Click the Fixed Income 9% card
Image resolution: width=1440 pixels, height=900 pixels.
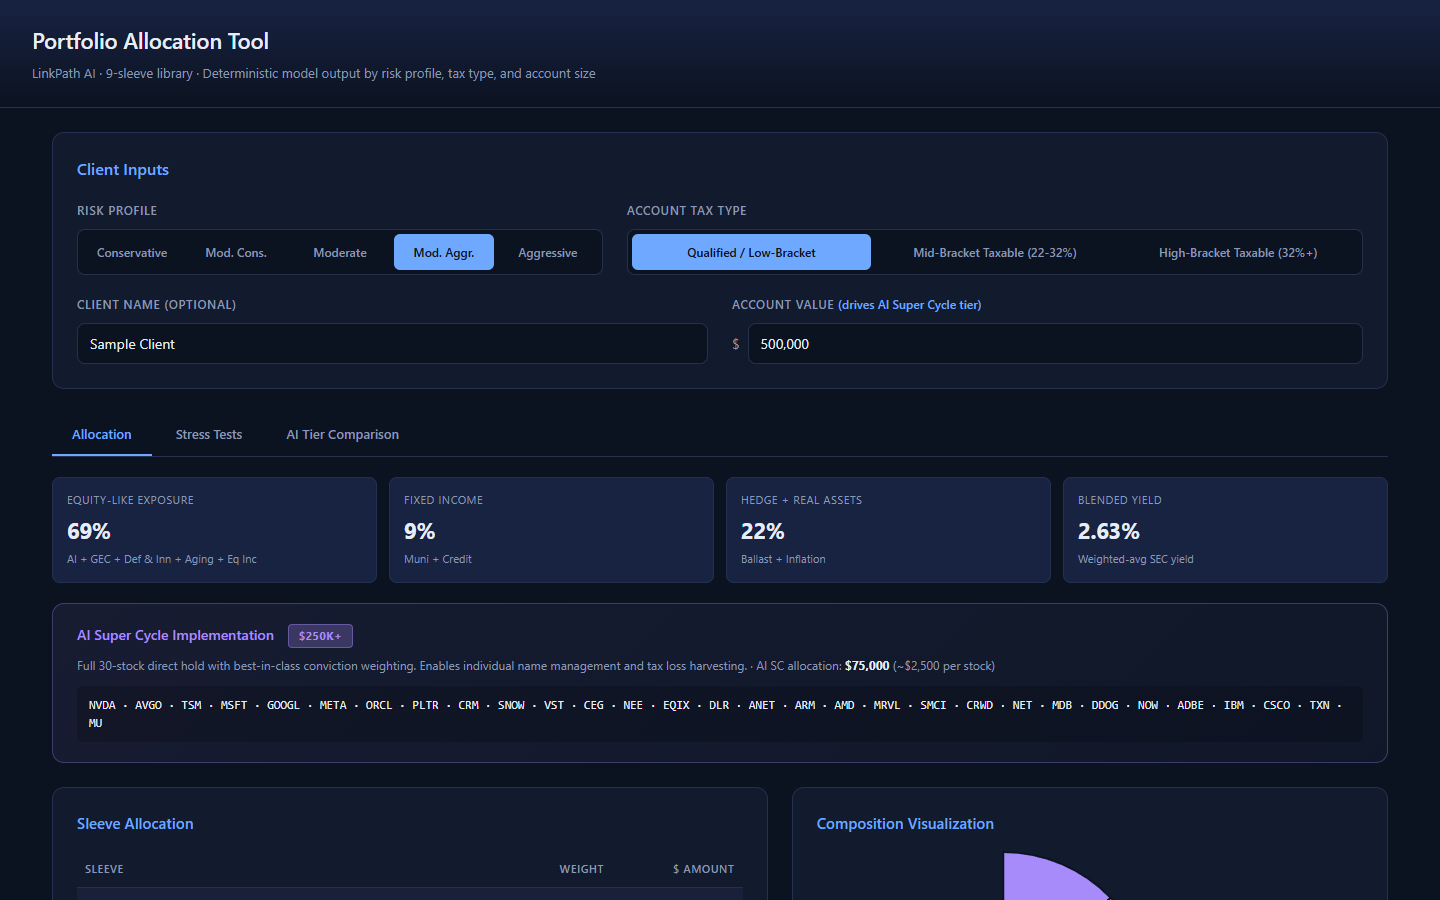coord(551,530)
